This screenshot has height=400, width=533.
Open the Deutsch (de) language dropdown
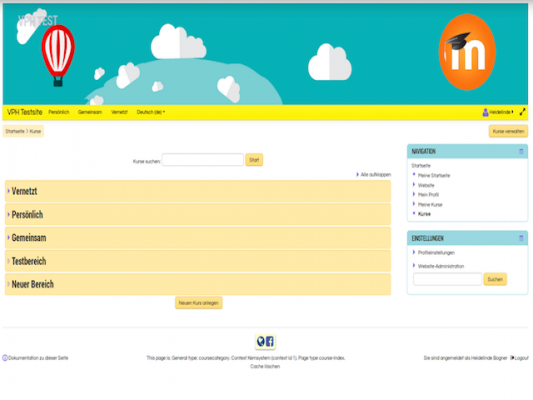coord(151,112)
